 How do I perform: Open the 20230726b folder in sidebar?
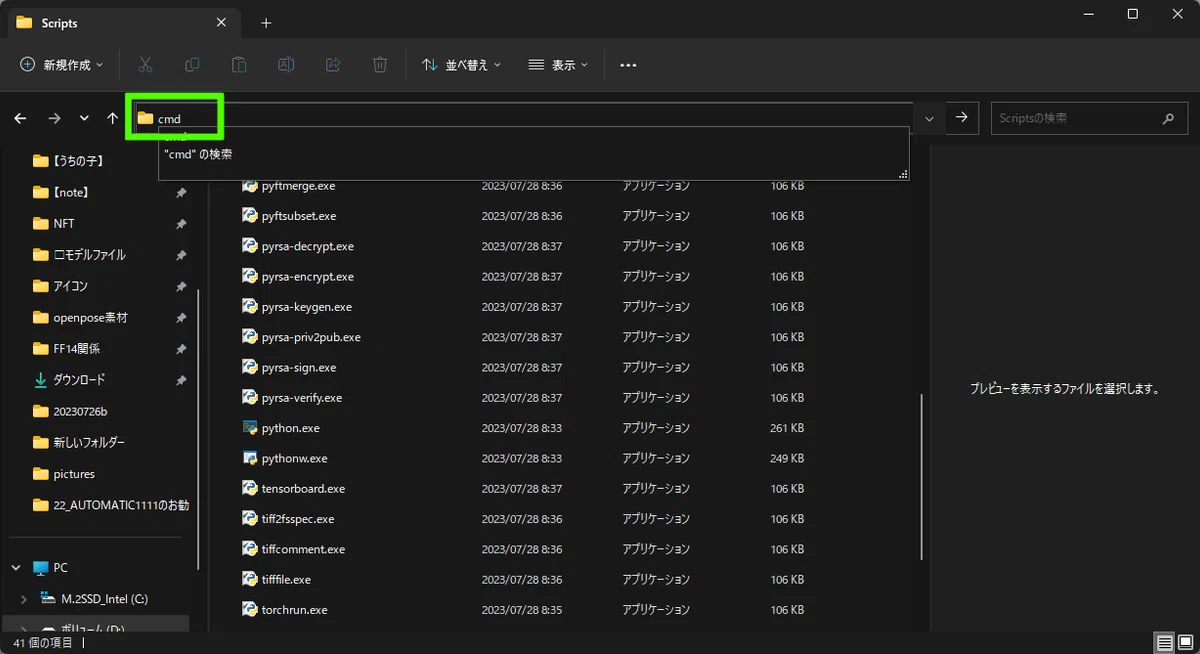[70, 411]
